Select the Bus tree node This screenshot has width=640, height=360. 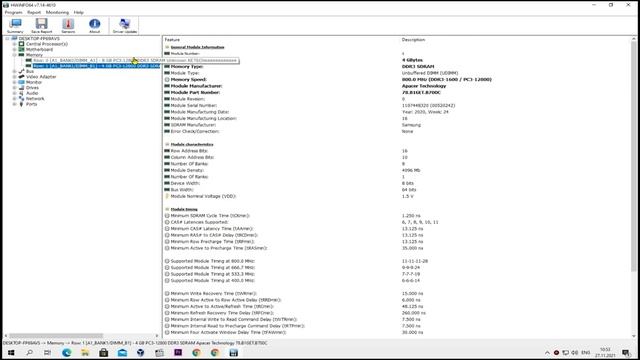click(x=30, y=71)
